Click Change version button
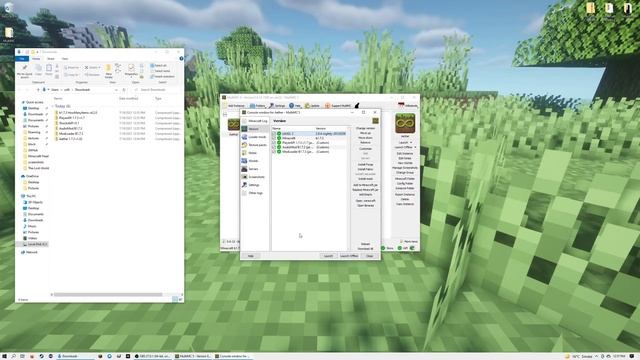This screenshot has height=360, width=640. pos(365,129)
